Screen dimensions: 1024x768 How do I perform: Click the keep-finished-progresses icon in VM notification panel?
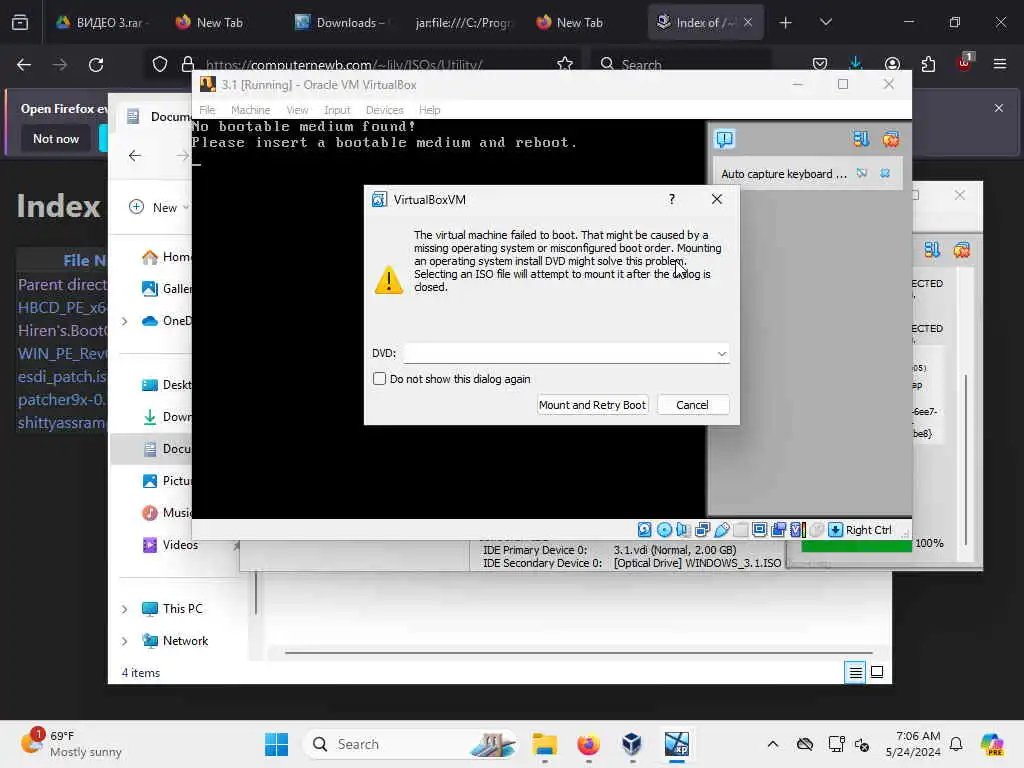[x=861, y=138]
